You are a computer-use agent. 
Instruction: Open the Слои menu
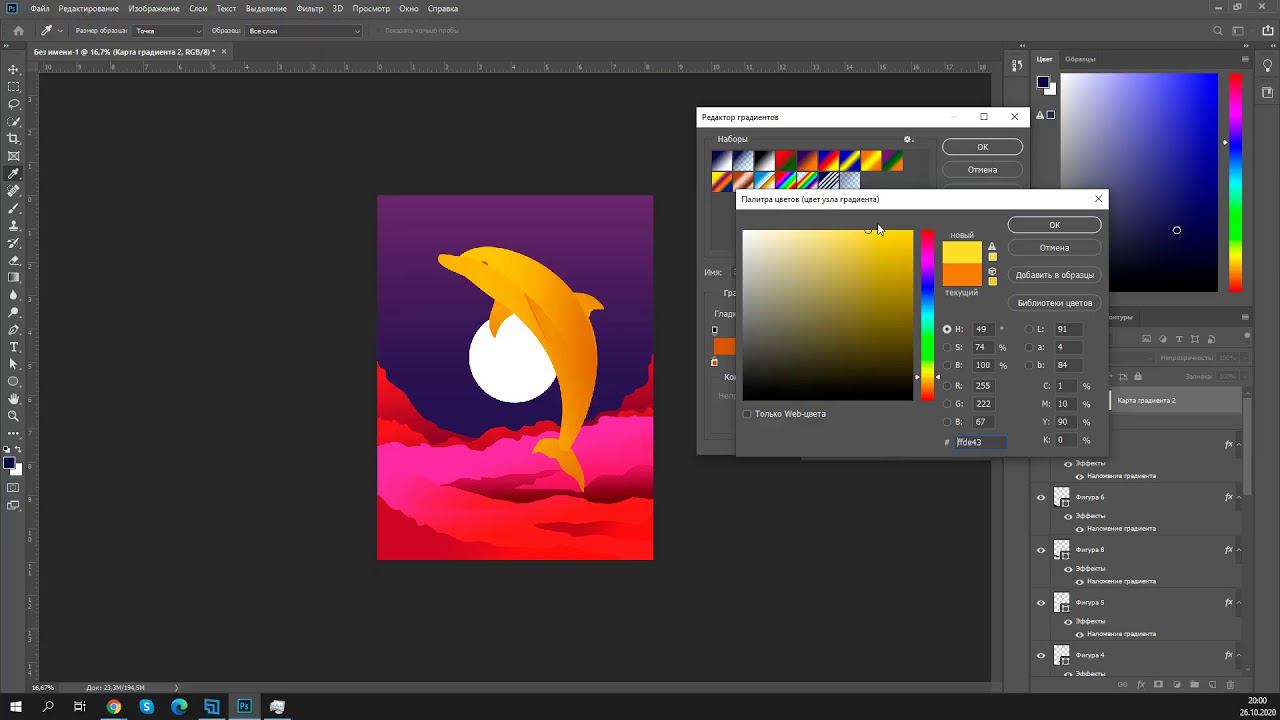(x=198, y=9)
